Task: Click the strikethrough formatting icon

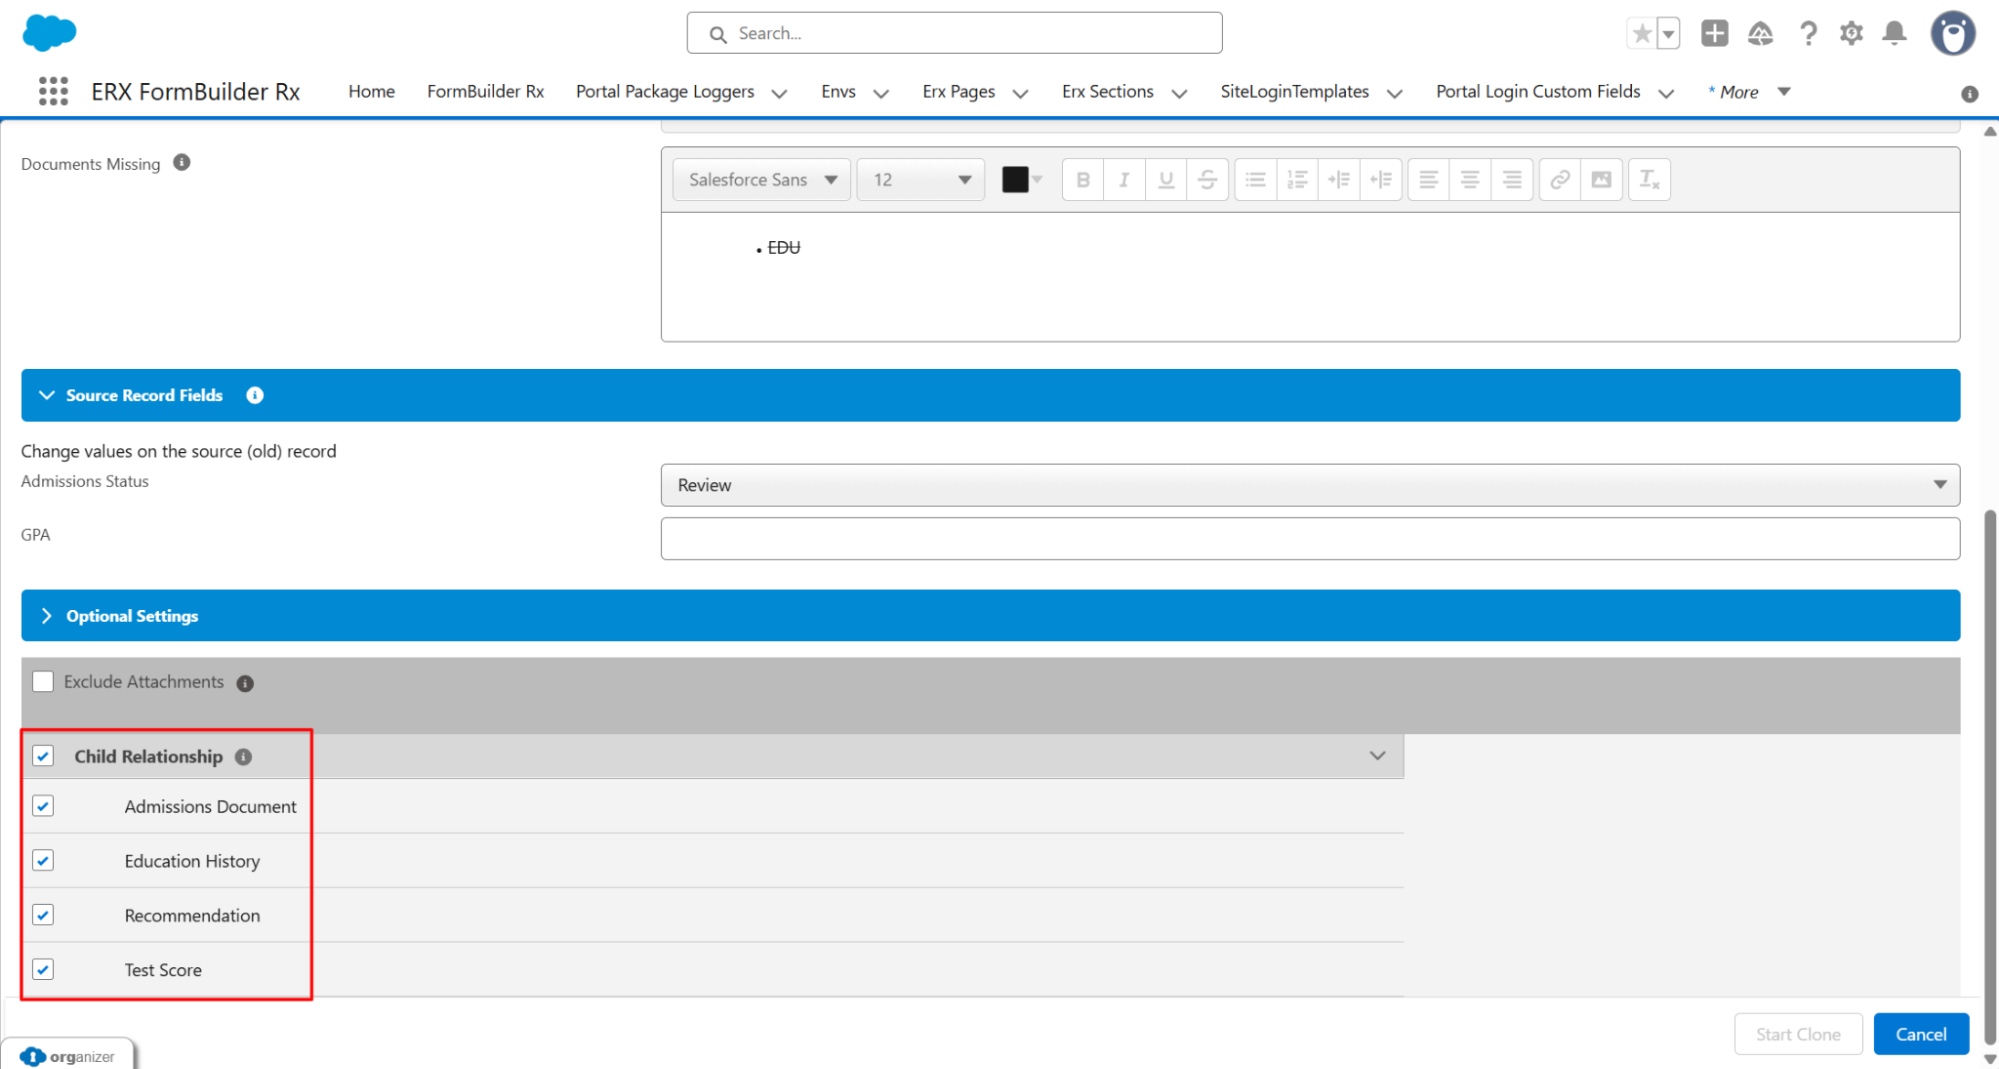Action: (1207, 180)
